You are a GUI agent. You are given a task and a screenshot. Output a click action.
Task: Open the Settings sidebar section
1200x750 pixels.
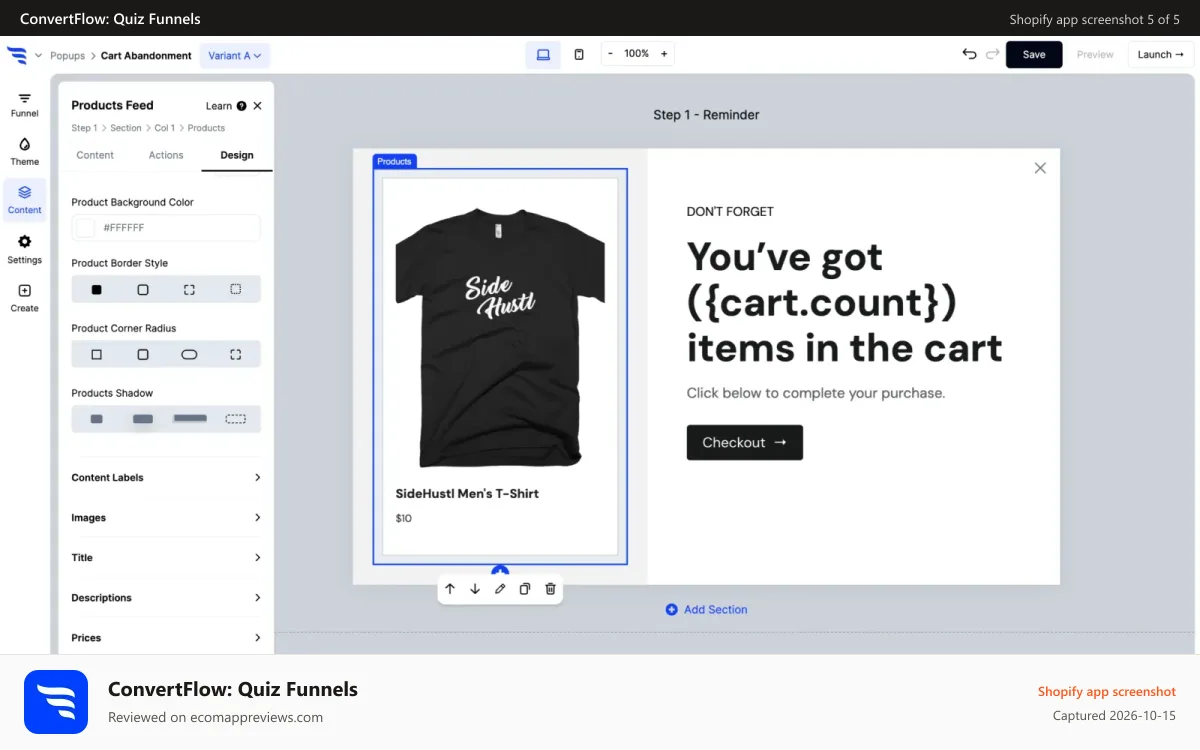pos(24,249)
